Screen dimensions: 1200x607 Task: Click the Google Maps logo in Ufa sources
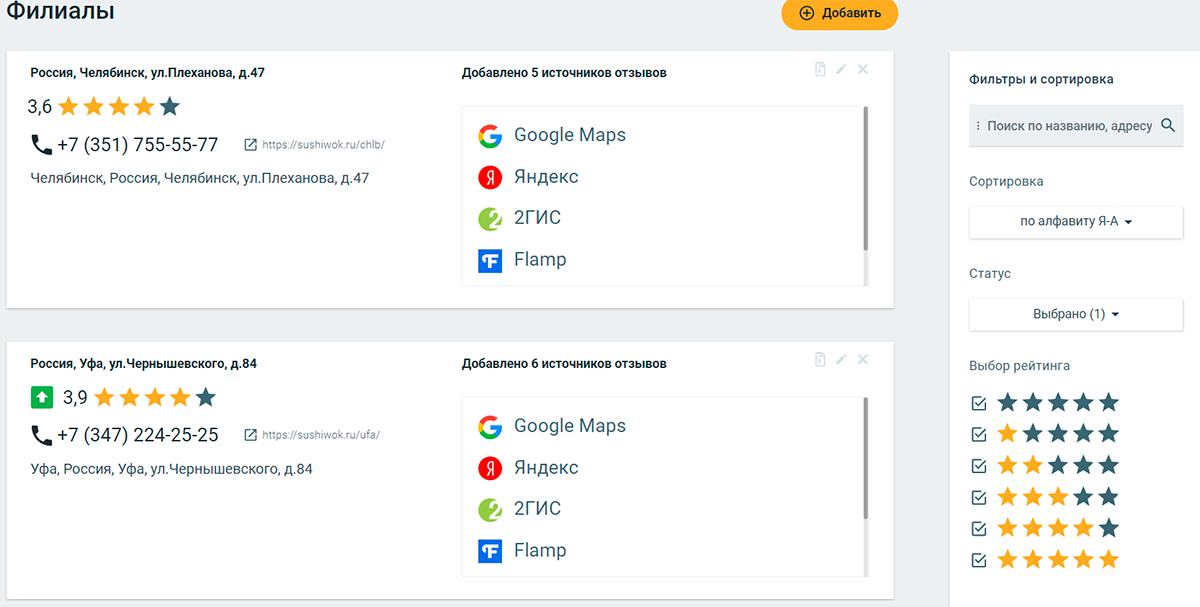click(x=489, y=427)
